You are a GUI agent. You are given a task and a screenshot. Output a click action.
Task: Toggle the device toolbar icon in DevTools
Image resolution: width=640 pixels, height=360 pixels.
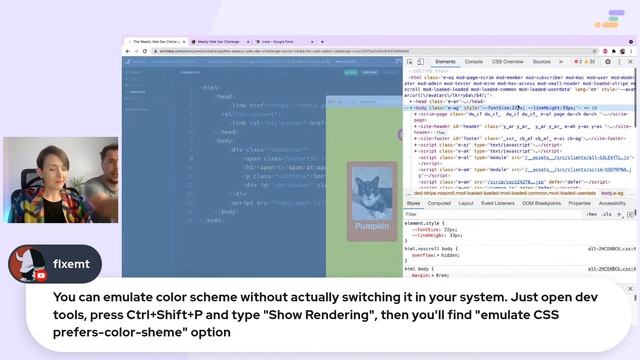[x=420, y=62]
